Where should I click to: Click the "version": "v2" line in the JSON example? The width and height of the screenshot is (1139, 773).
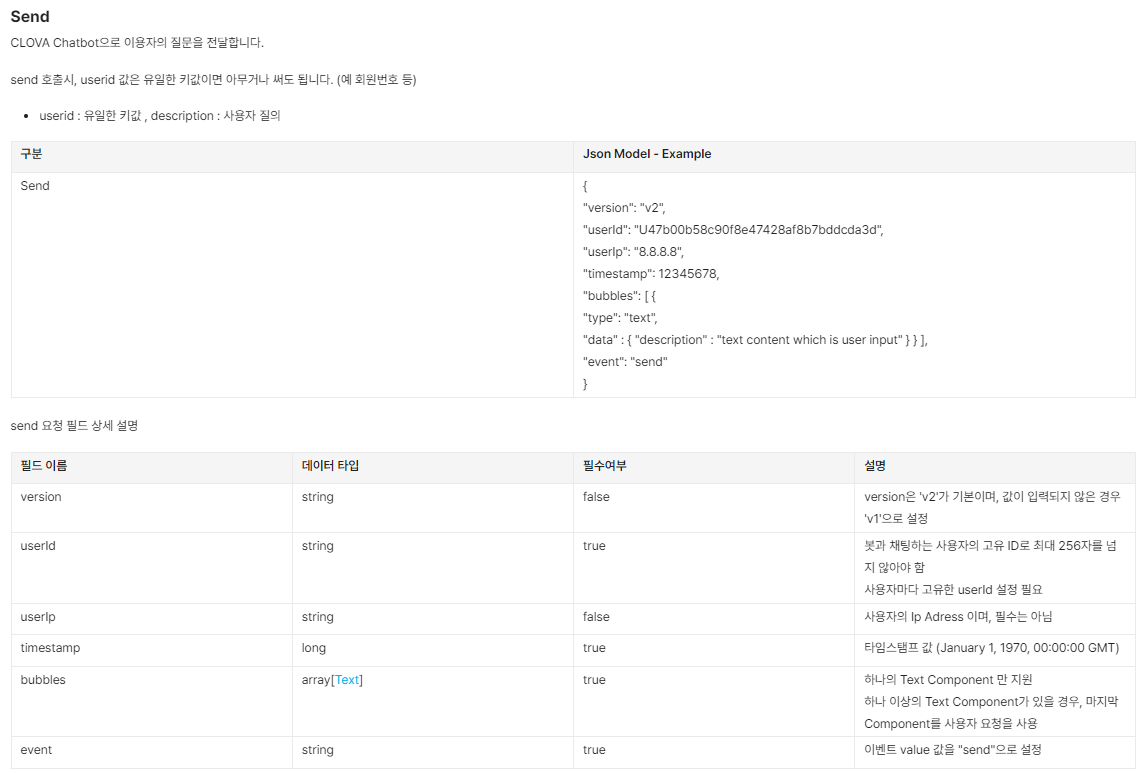tap(624, 208)
